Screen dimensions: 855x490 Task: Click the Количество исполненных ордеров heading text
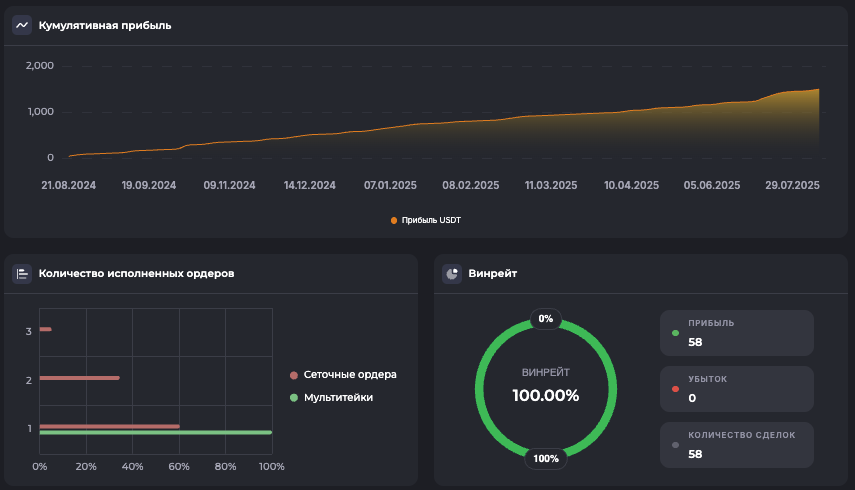point(136,273)
